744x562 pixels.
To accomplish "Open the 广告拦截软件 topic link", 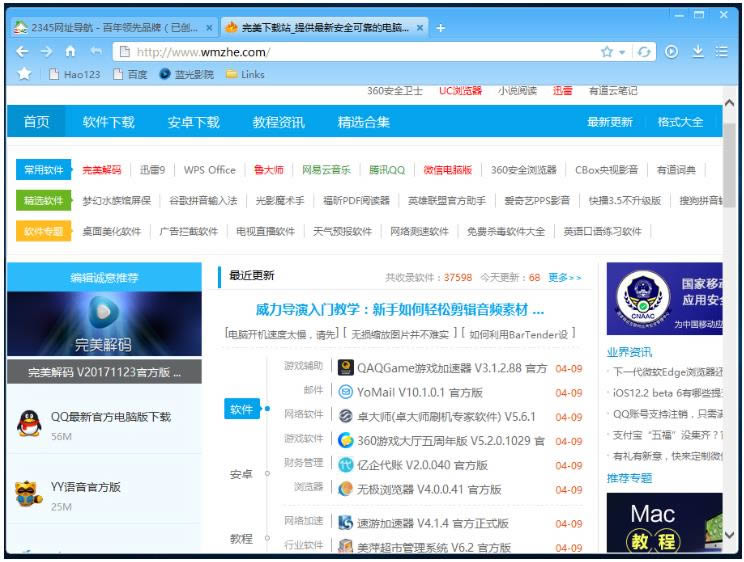I will (x=188, y=231).
